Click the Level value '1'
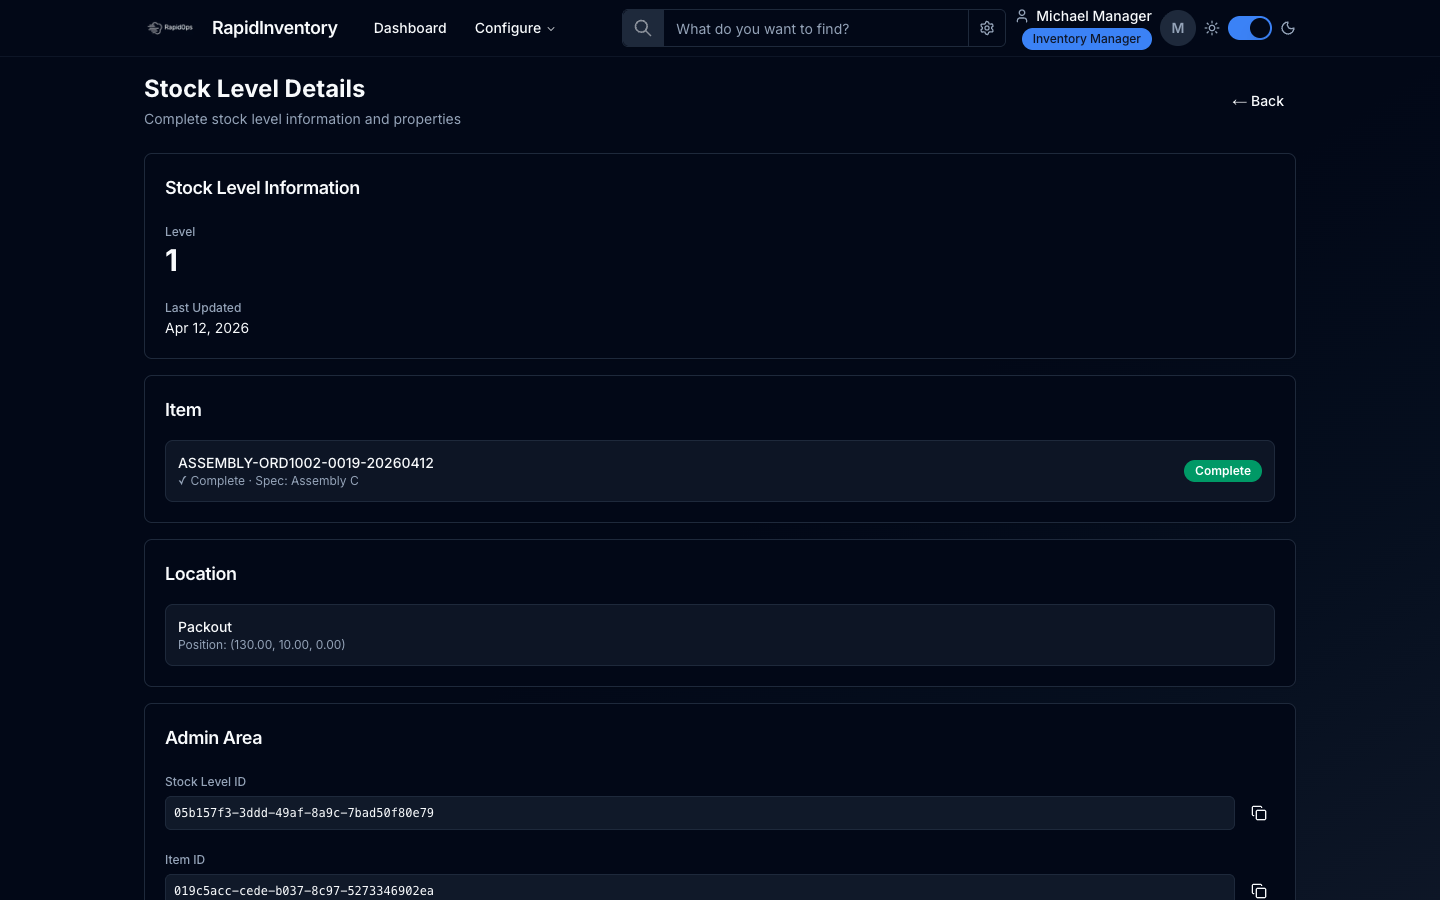1440x900 pixels. pos(172,260)
